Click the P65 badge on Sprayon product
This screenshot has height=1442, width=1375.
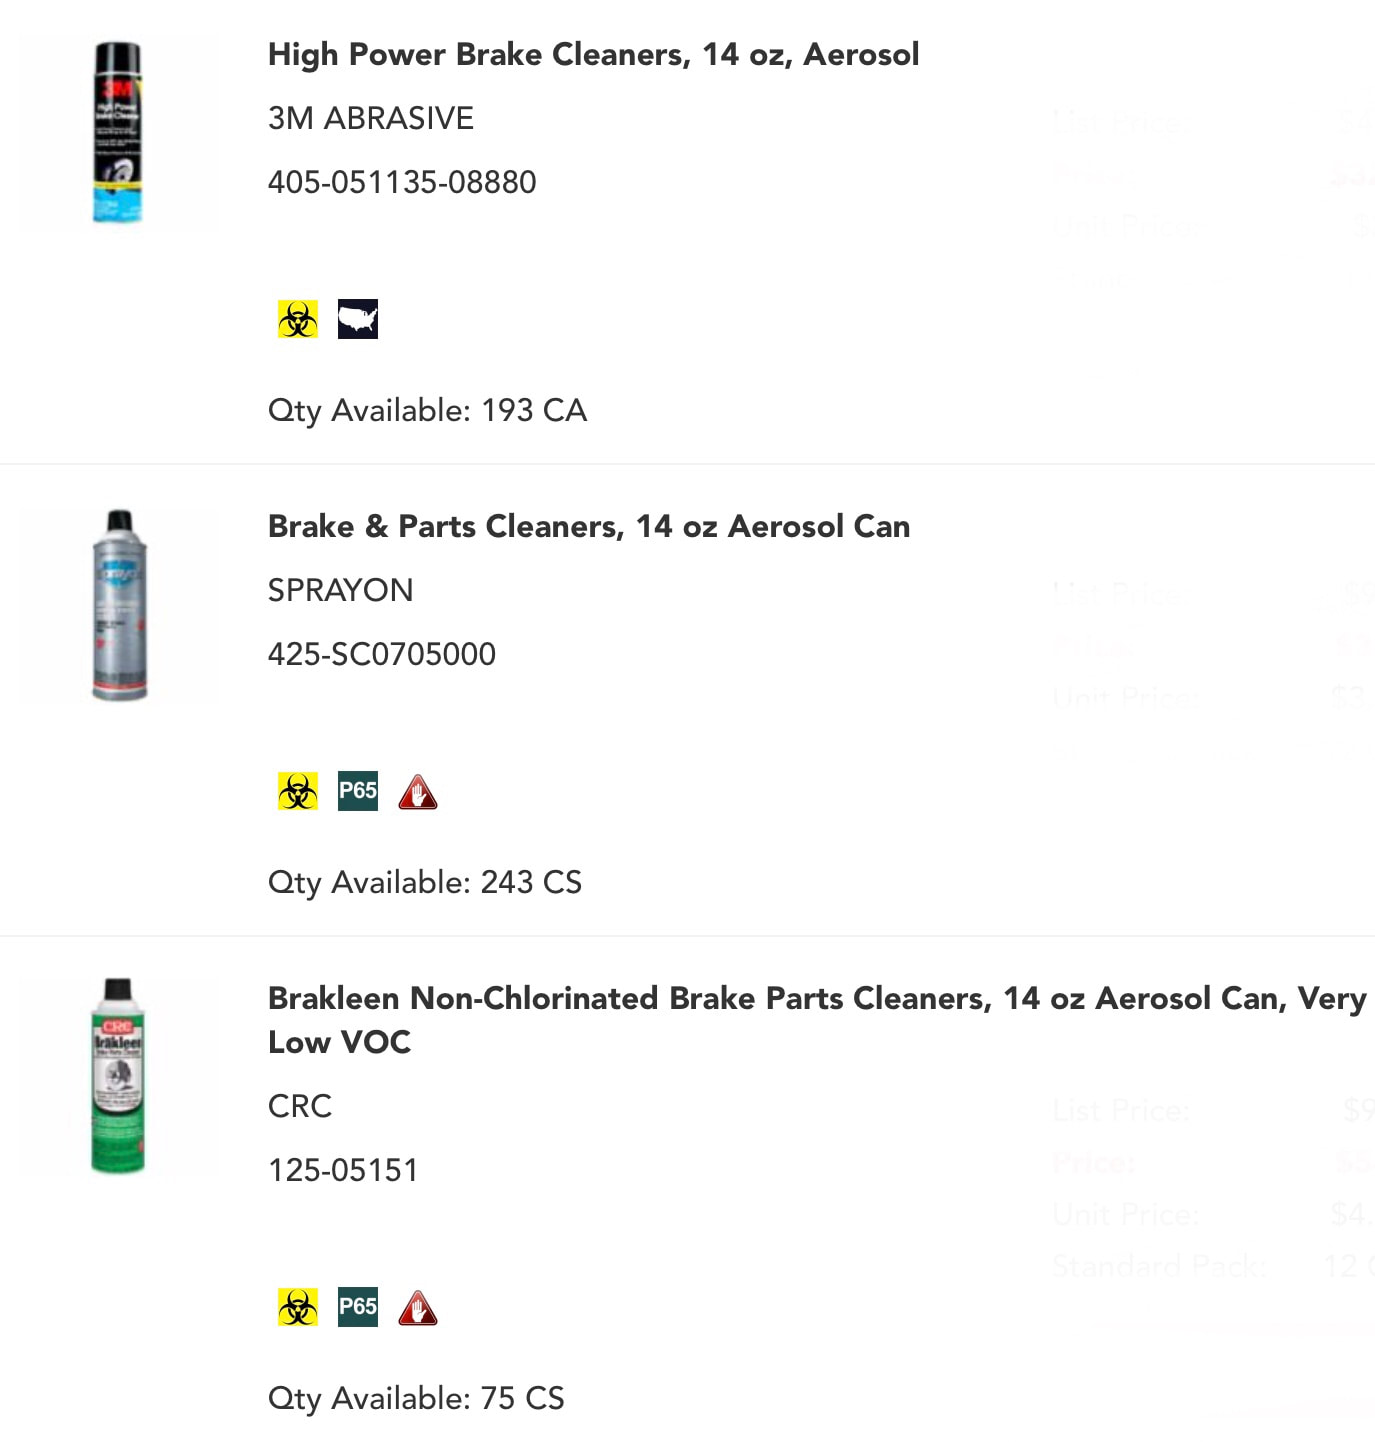tap(358, 792)
